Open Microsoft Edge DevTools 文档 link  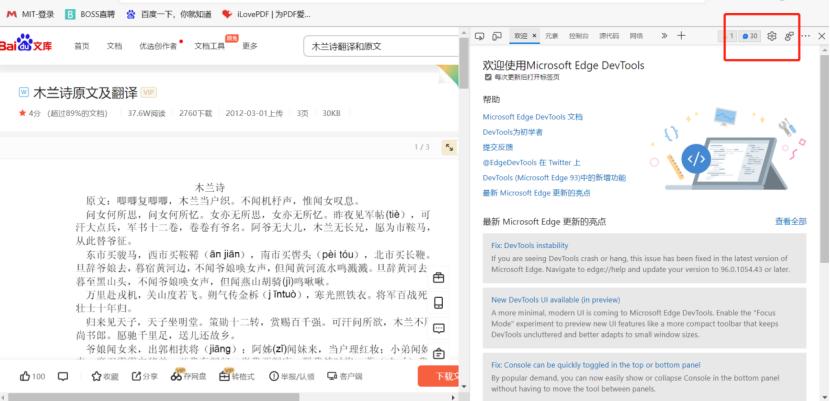[533, 117]
